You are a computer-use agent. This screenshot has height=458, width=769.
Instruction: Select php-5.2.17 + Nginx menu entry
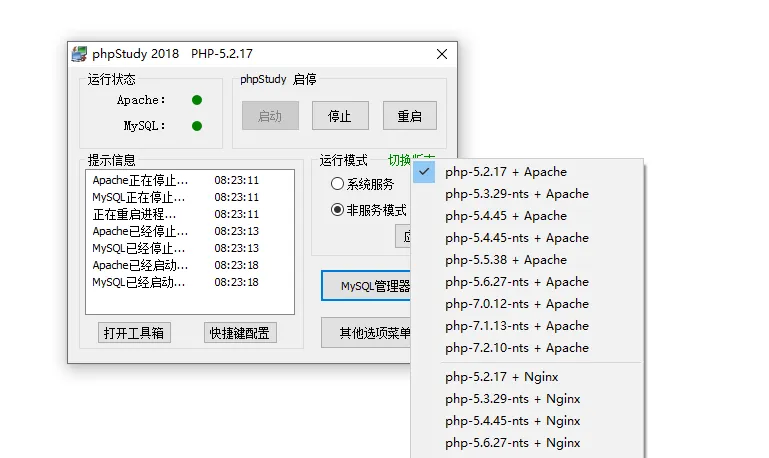click(527, 377)
